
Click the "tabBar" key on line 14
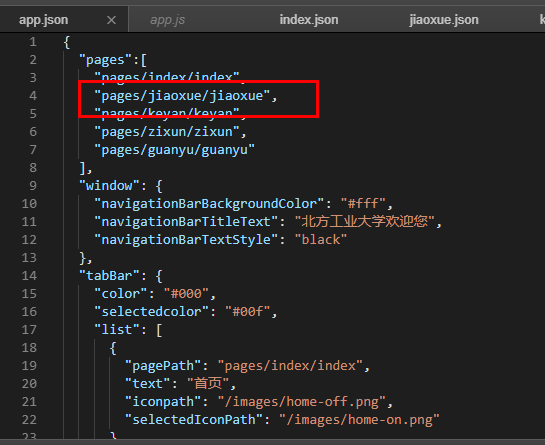109,276
